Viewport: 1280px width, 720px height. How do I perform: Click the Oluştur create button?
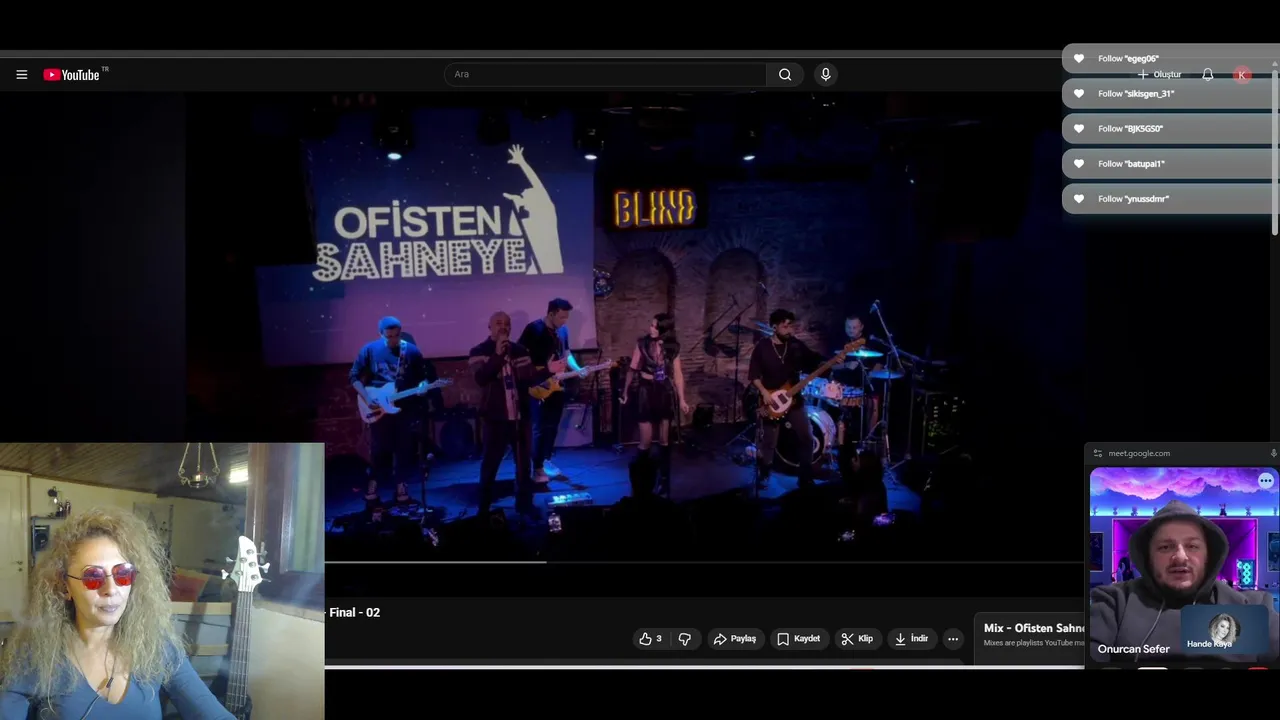pyautogui.click(x=1160, y=74)
